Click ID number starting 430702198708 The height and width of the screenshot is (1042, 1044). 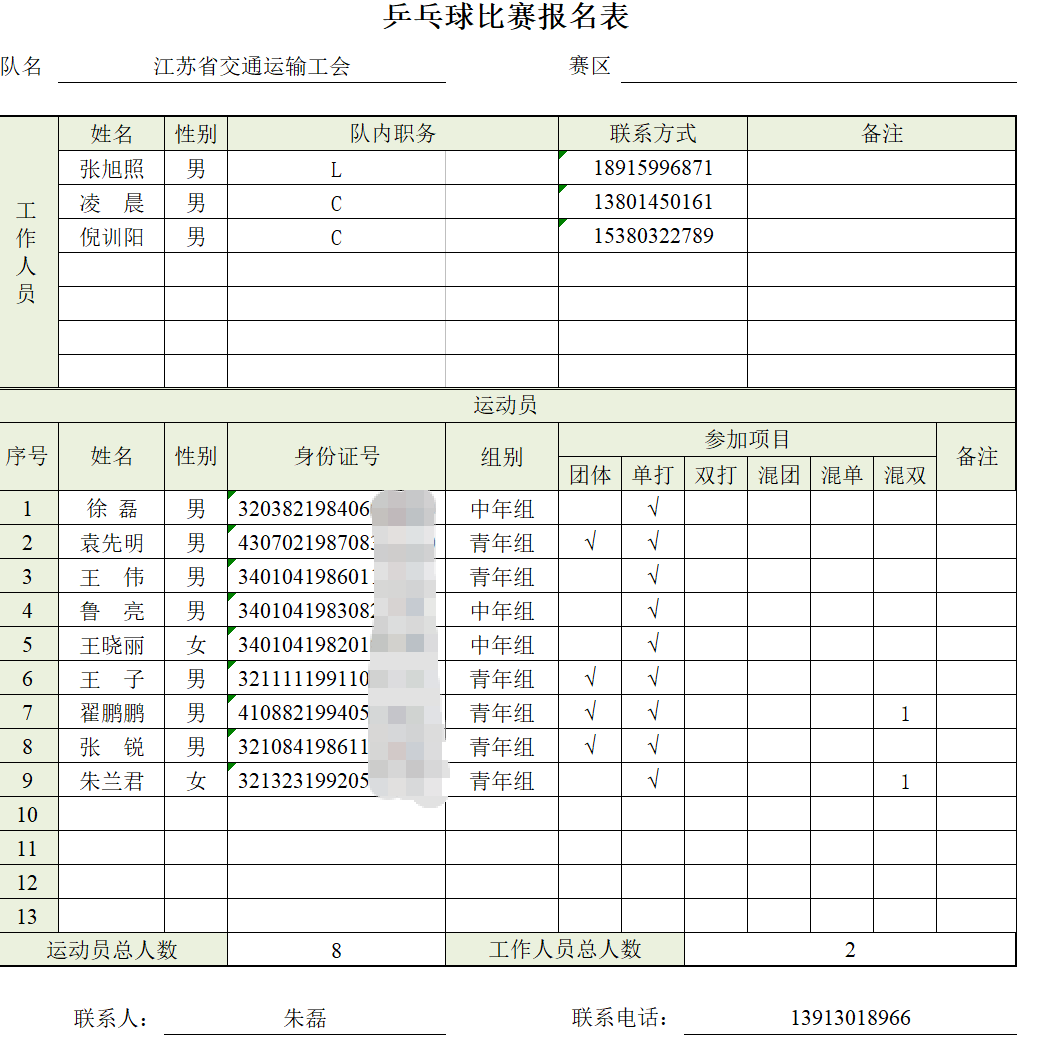(336, 543)
